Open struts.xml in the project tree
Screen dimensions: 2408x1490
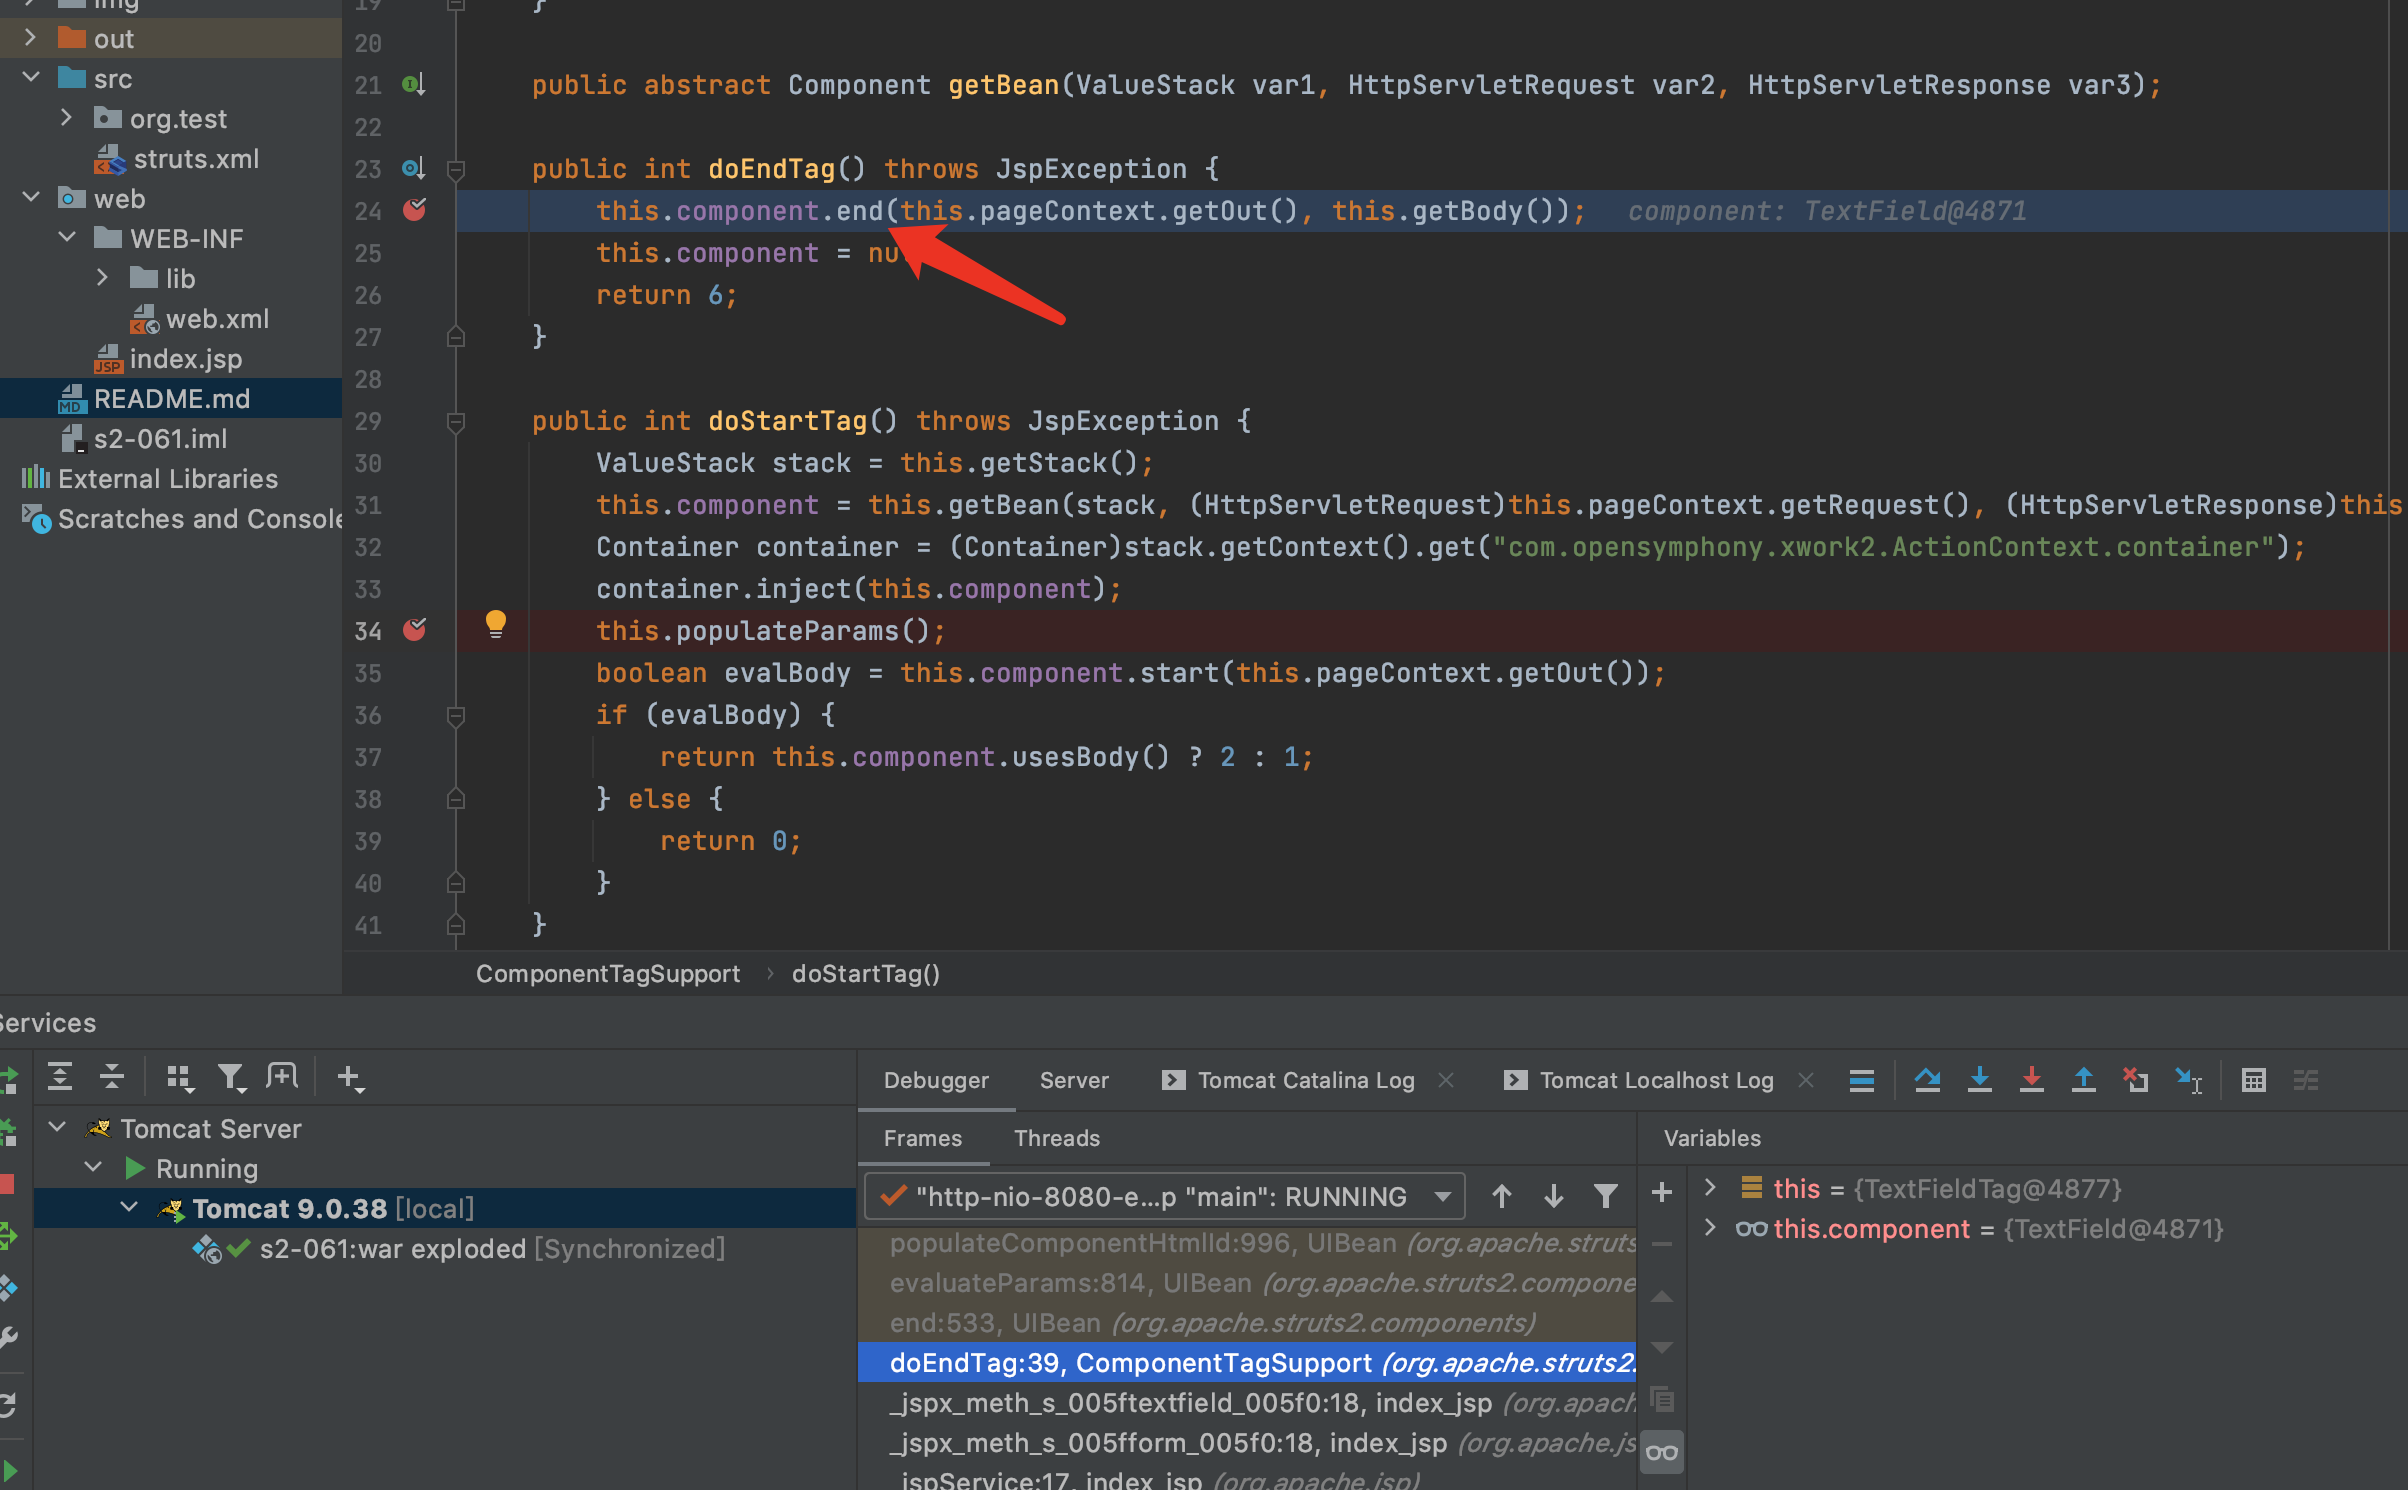coord(196,159)
